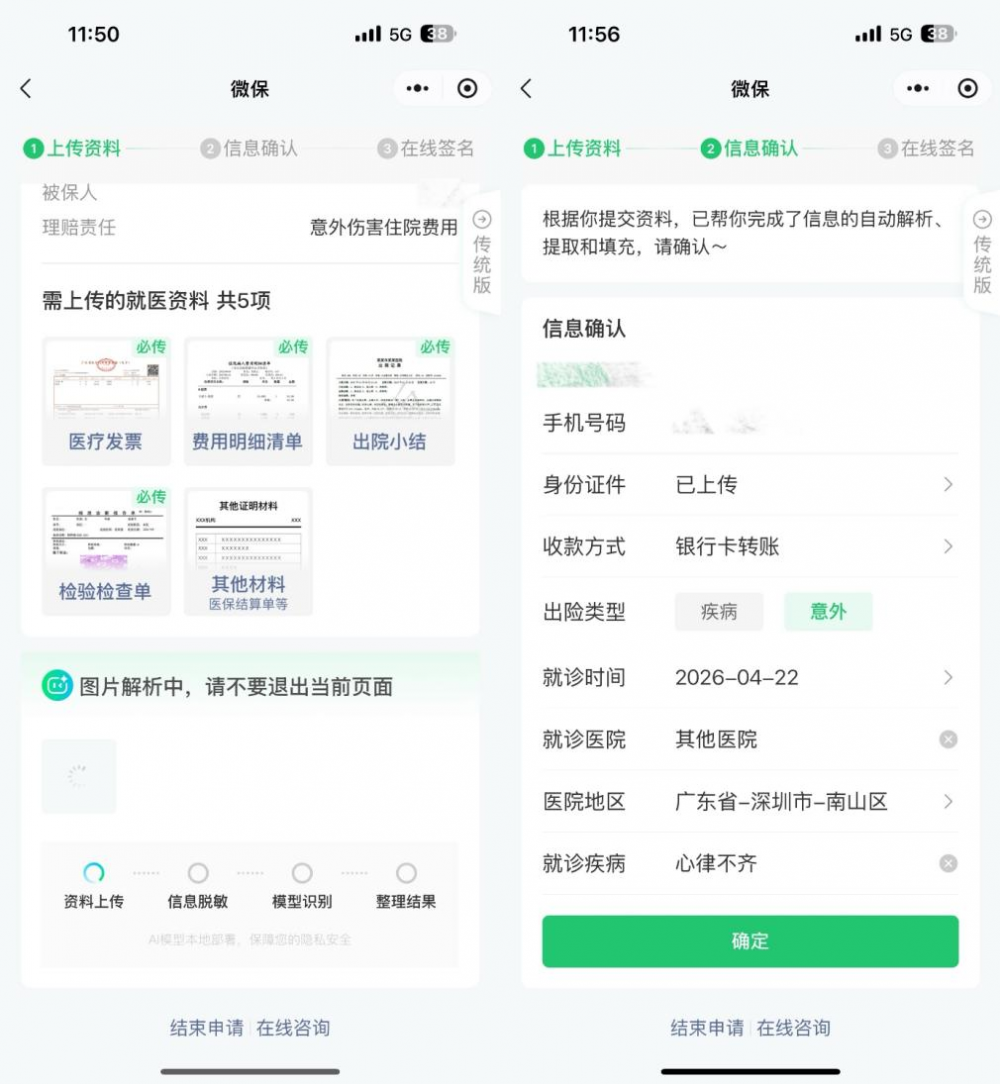
Task: Close mini program via right screen's target icon
Action: pos(967,88)
